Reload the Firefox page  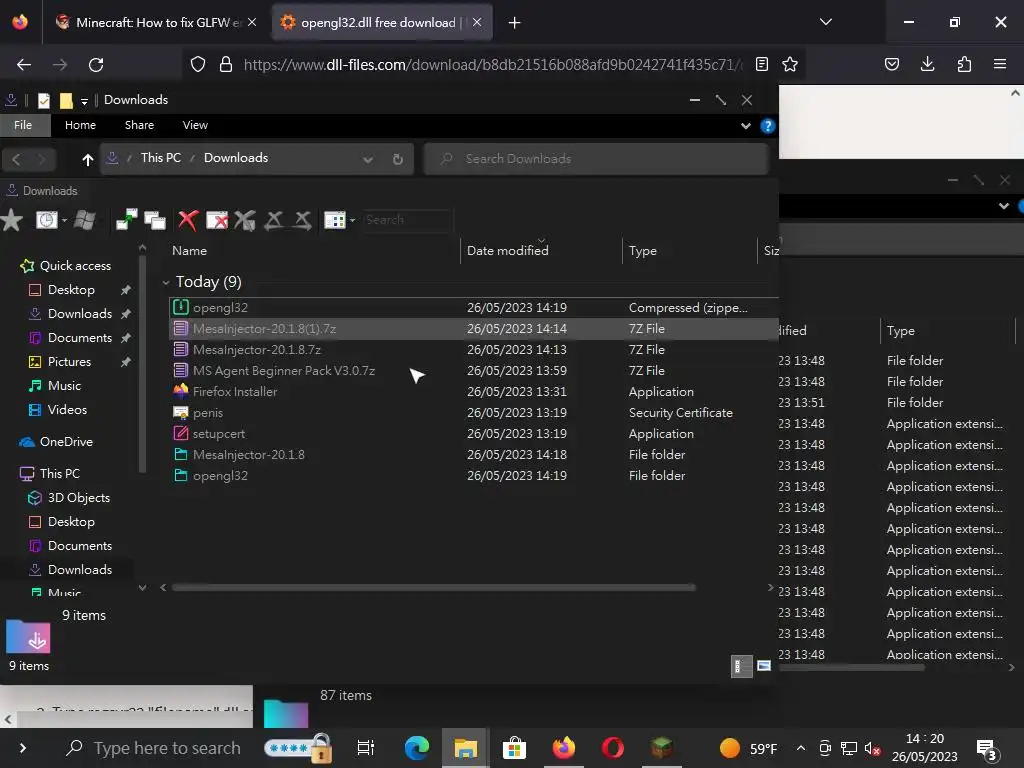coord(96,65)
